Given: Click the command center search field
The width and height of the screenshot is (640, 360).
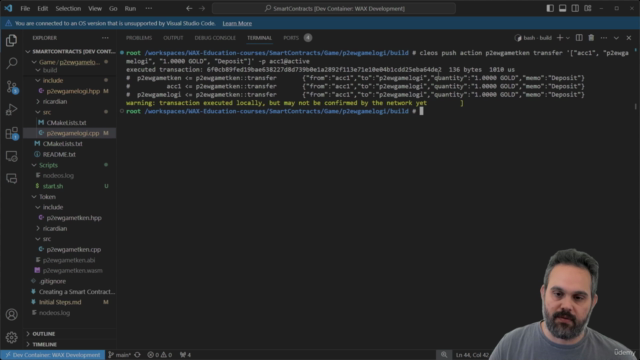Looking at the screenshot, I should click(334, 8).
